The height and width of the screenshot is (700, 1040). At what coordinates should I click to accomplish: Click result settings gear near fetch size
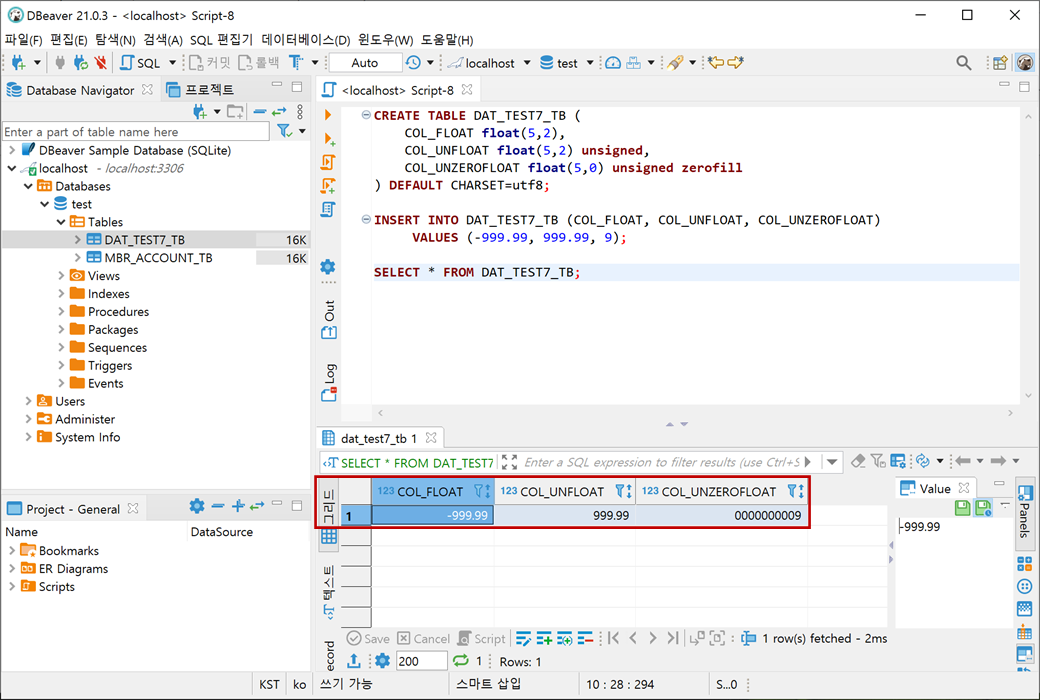[382, 661]
